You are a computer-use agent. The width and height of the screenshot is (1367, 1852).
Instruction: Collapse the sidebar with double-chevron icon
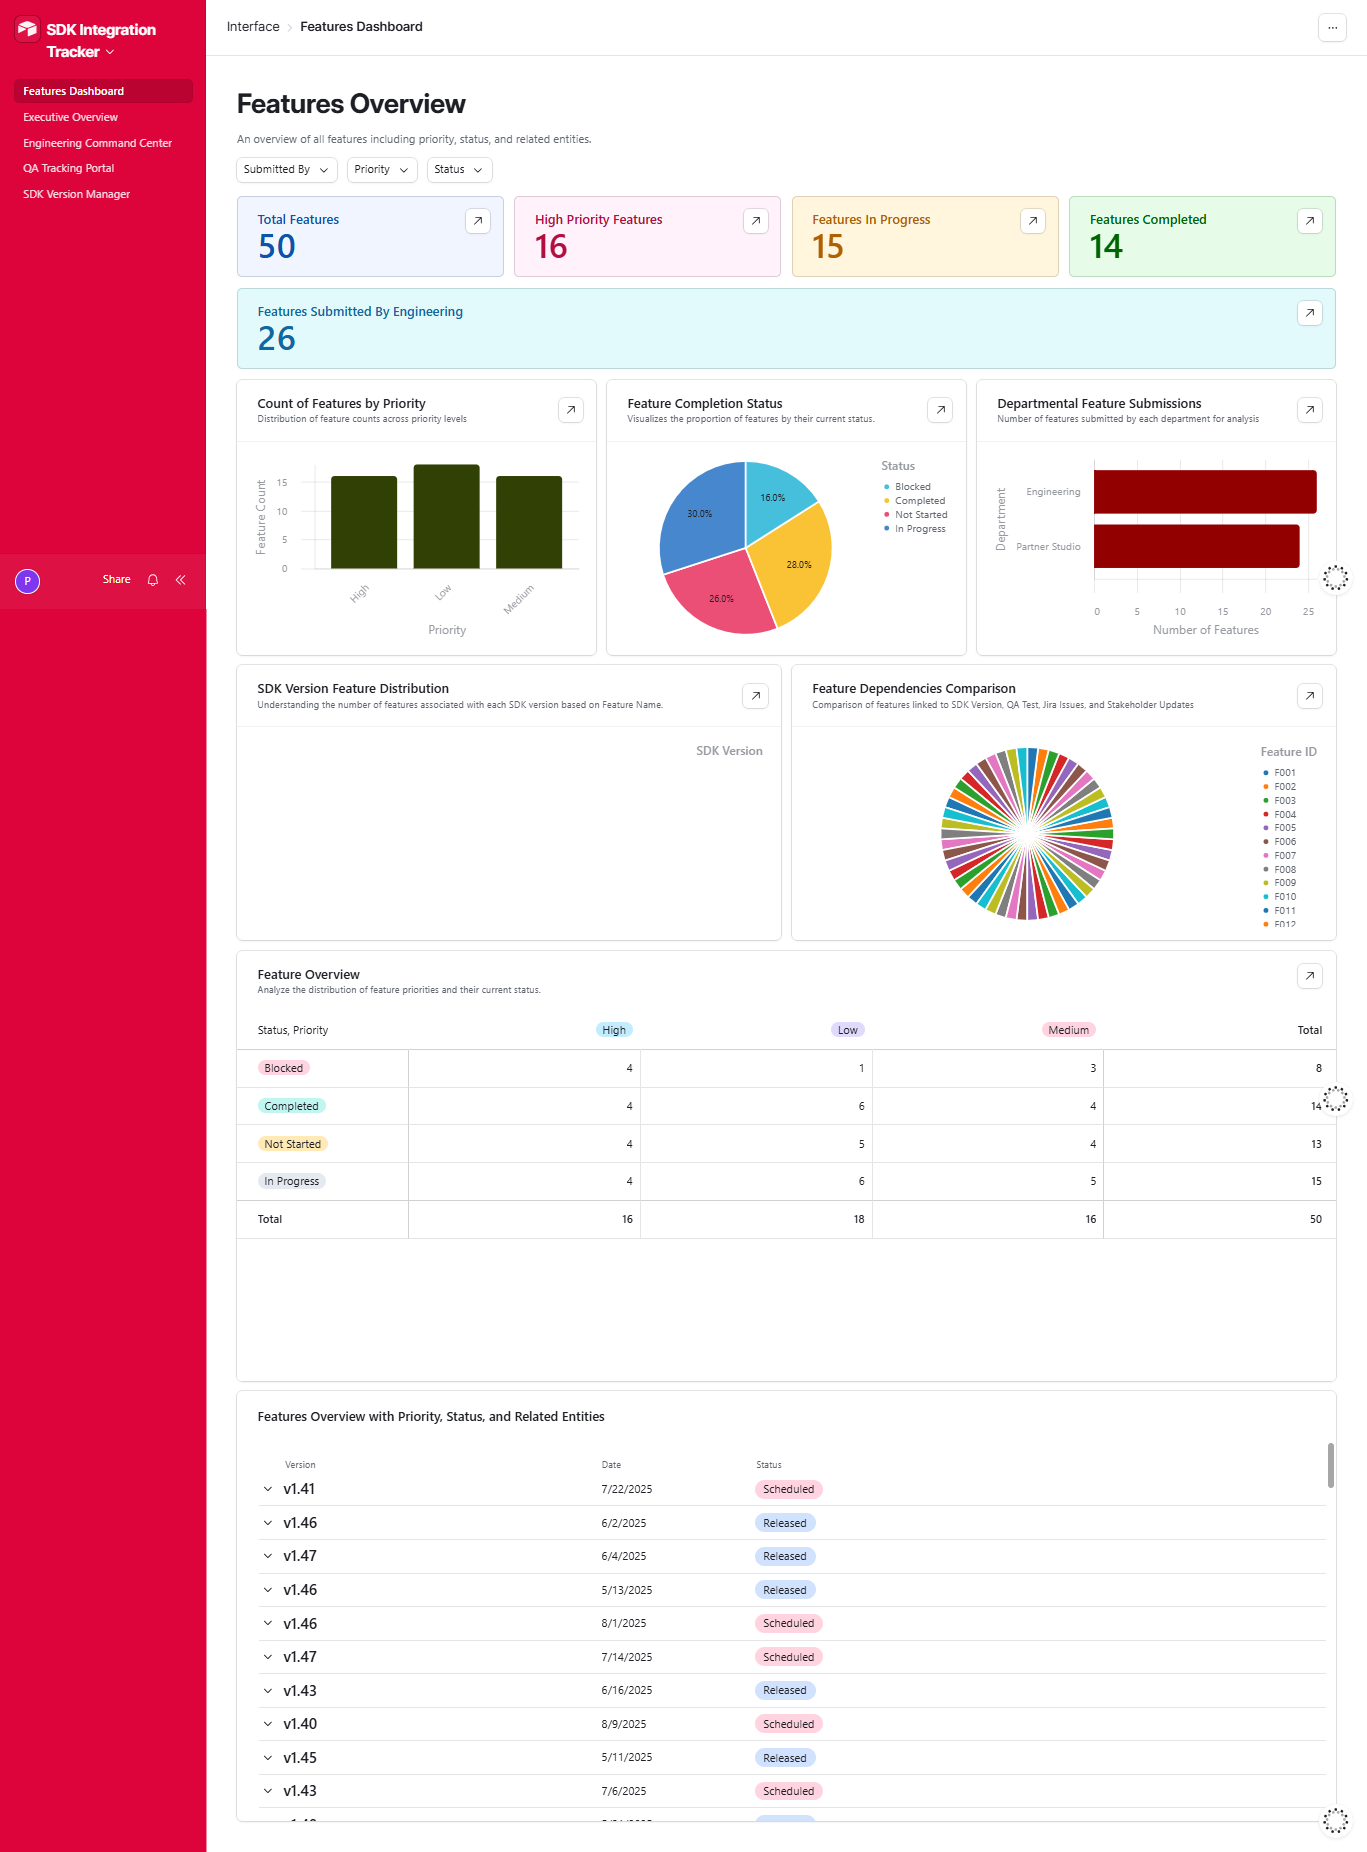tap(181, 580)
